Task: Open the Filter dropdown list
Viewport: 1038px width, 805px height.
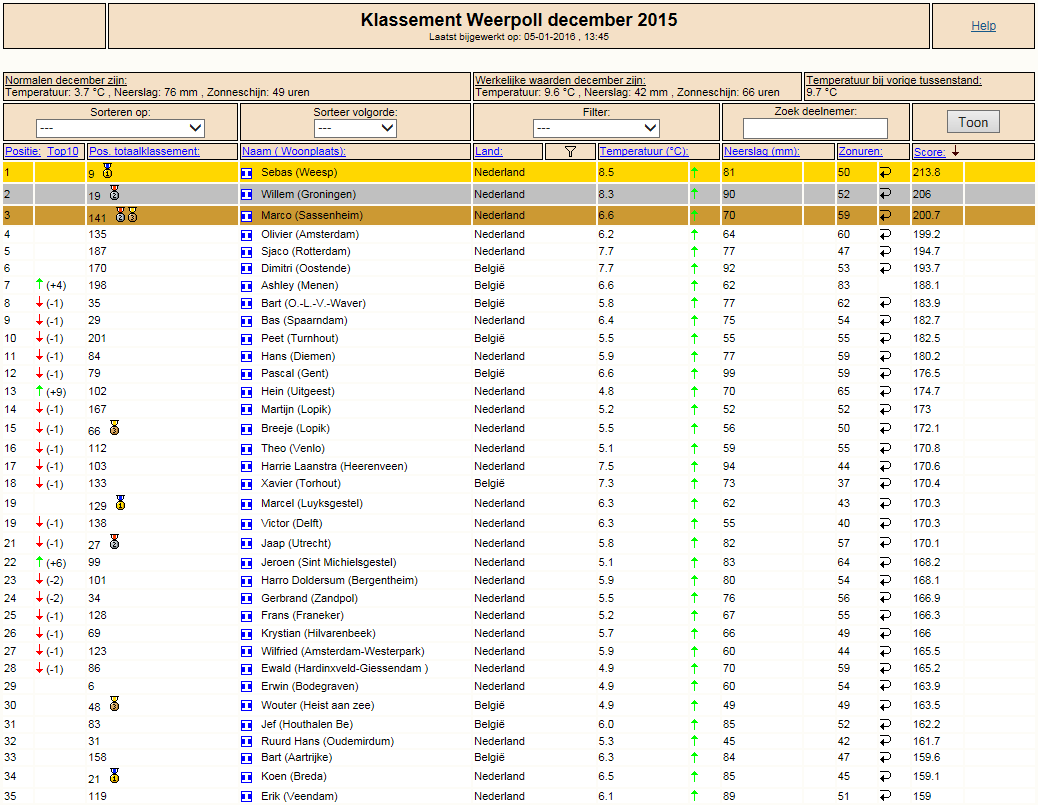Action: [596, 128]
